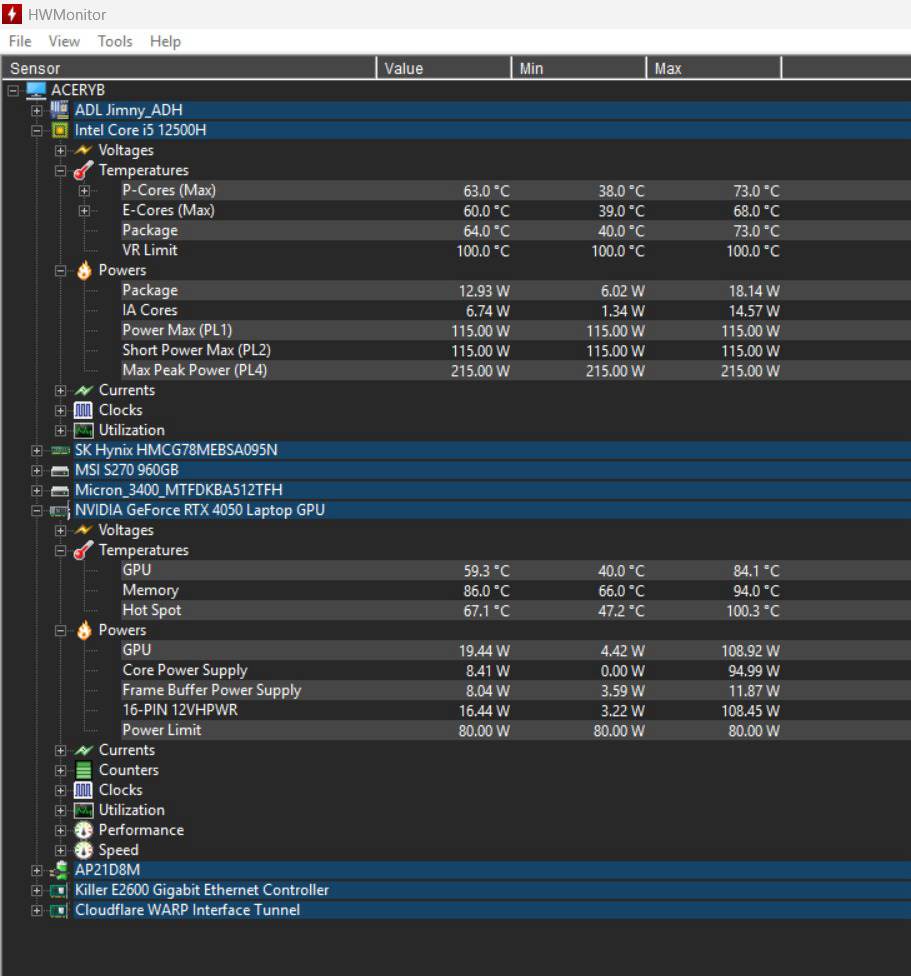Expand the SK Hynix HMCG78MEBSA095N node
Viewport: 911px width, 976px height.
(37, 451)
